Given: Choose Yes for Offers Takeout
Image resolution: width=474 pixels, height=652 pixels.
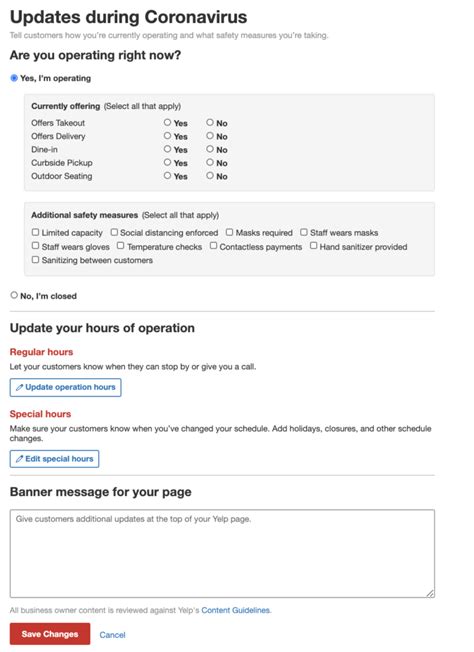Looking at the screenshot, I should [x=167, y=122].
